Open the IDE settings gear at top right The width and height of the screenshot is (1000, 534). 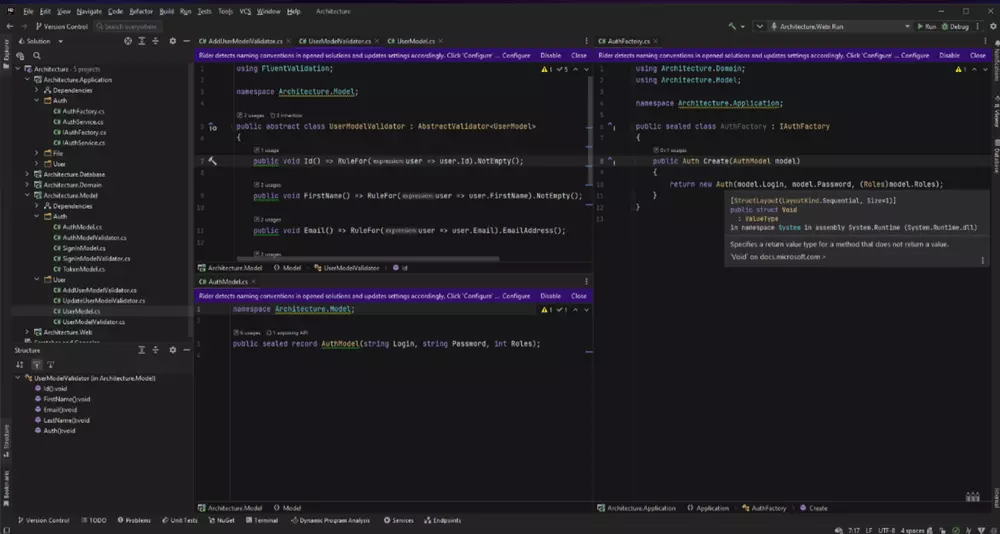(993, 27)
